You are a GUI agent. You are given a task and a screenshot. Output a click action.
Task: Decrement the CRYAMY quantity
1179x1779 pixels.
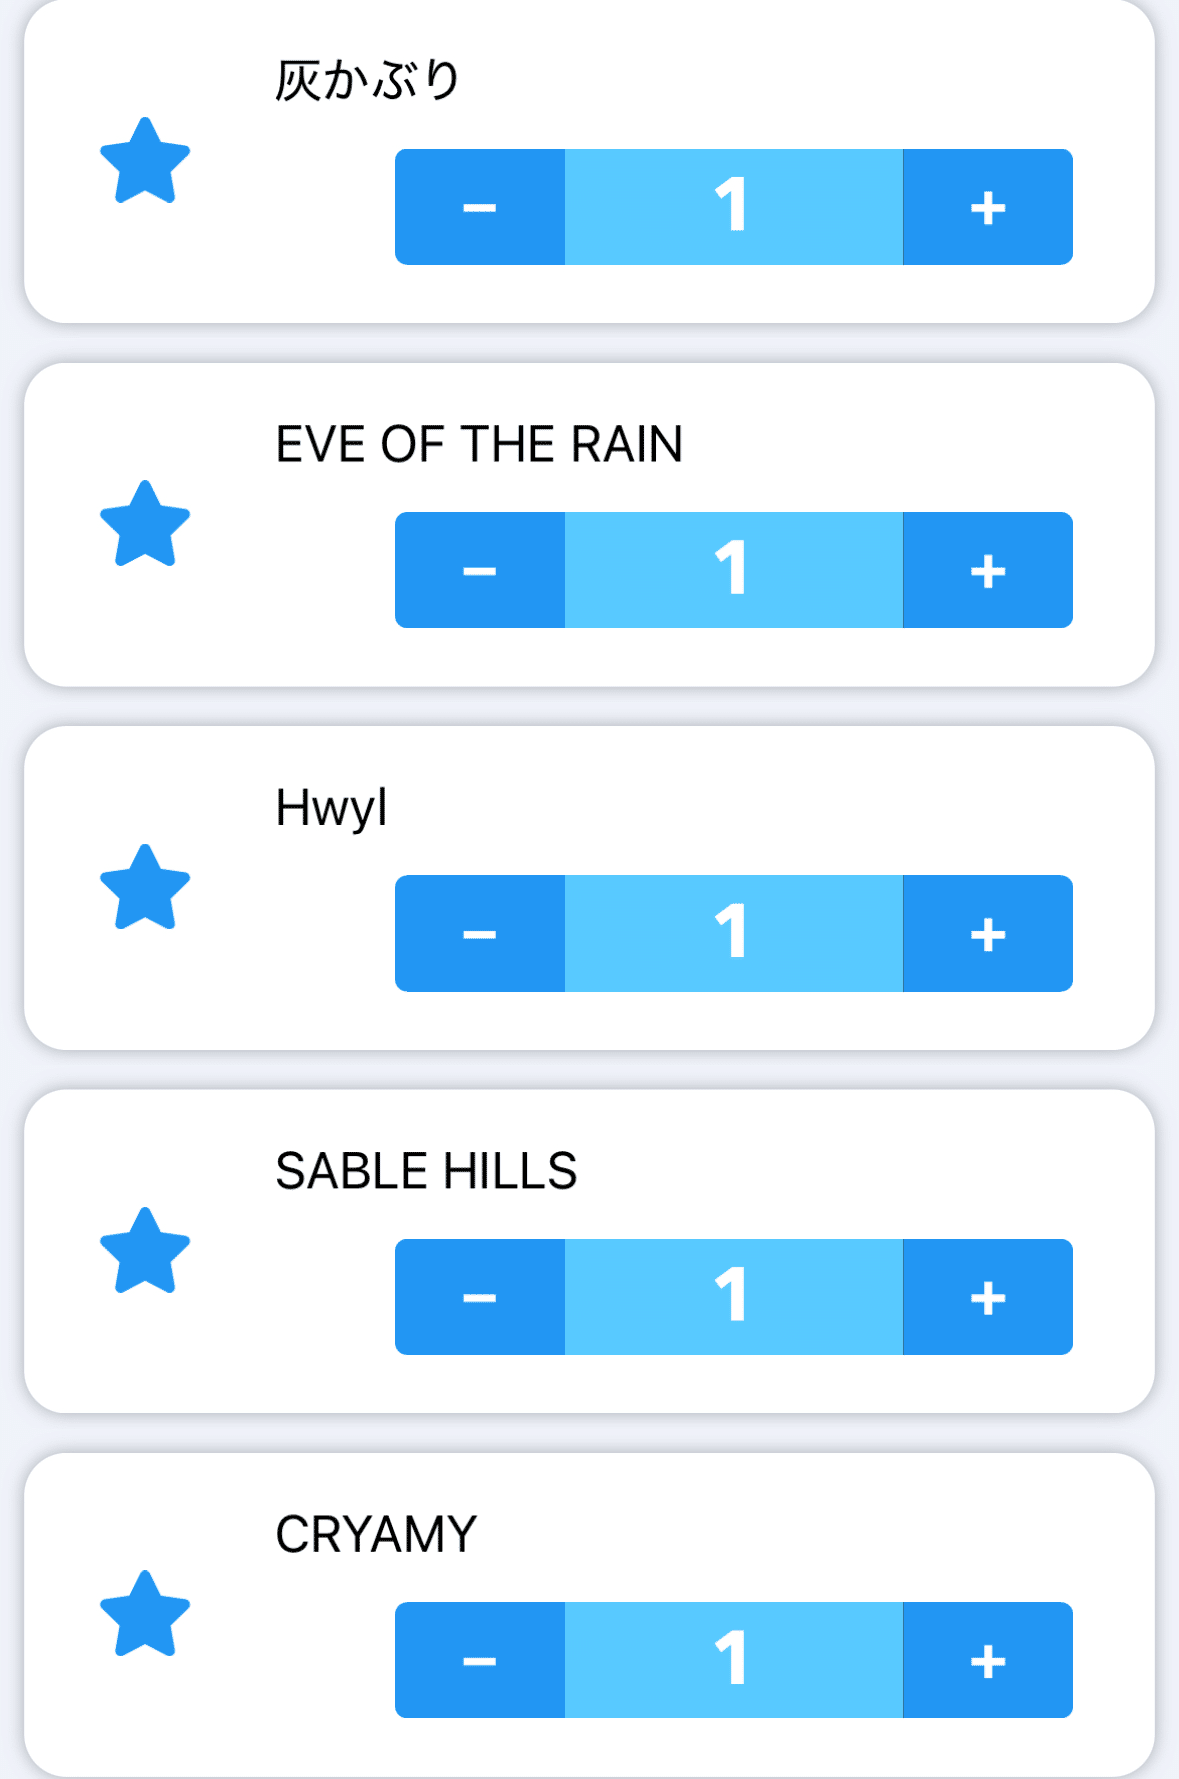[x=480, y=1660]
